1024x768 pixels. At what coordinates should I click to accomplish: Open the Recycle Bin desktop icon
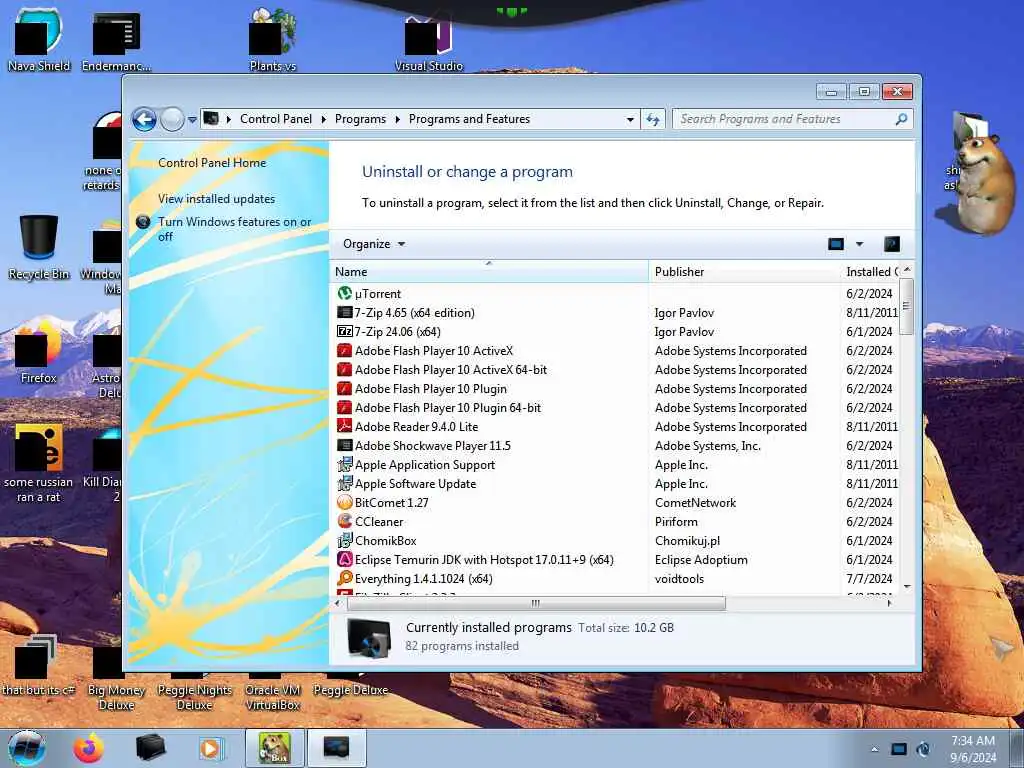point(39,248)
